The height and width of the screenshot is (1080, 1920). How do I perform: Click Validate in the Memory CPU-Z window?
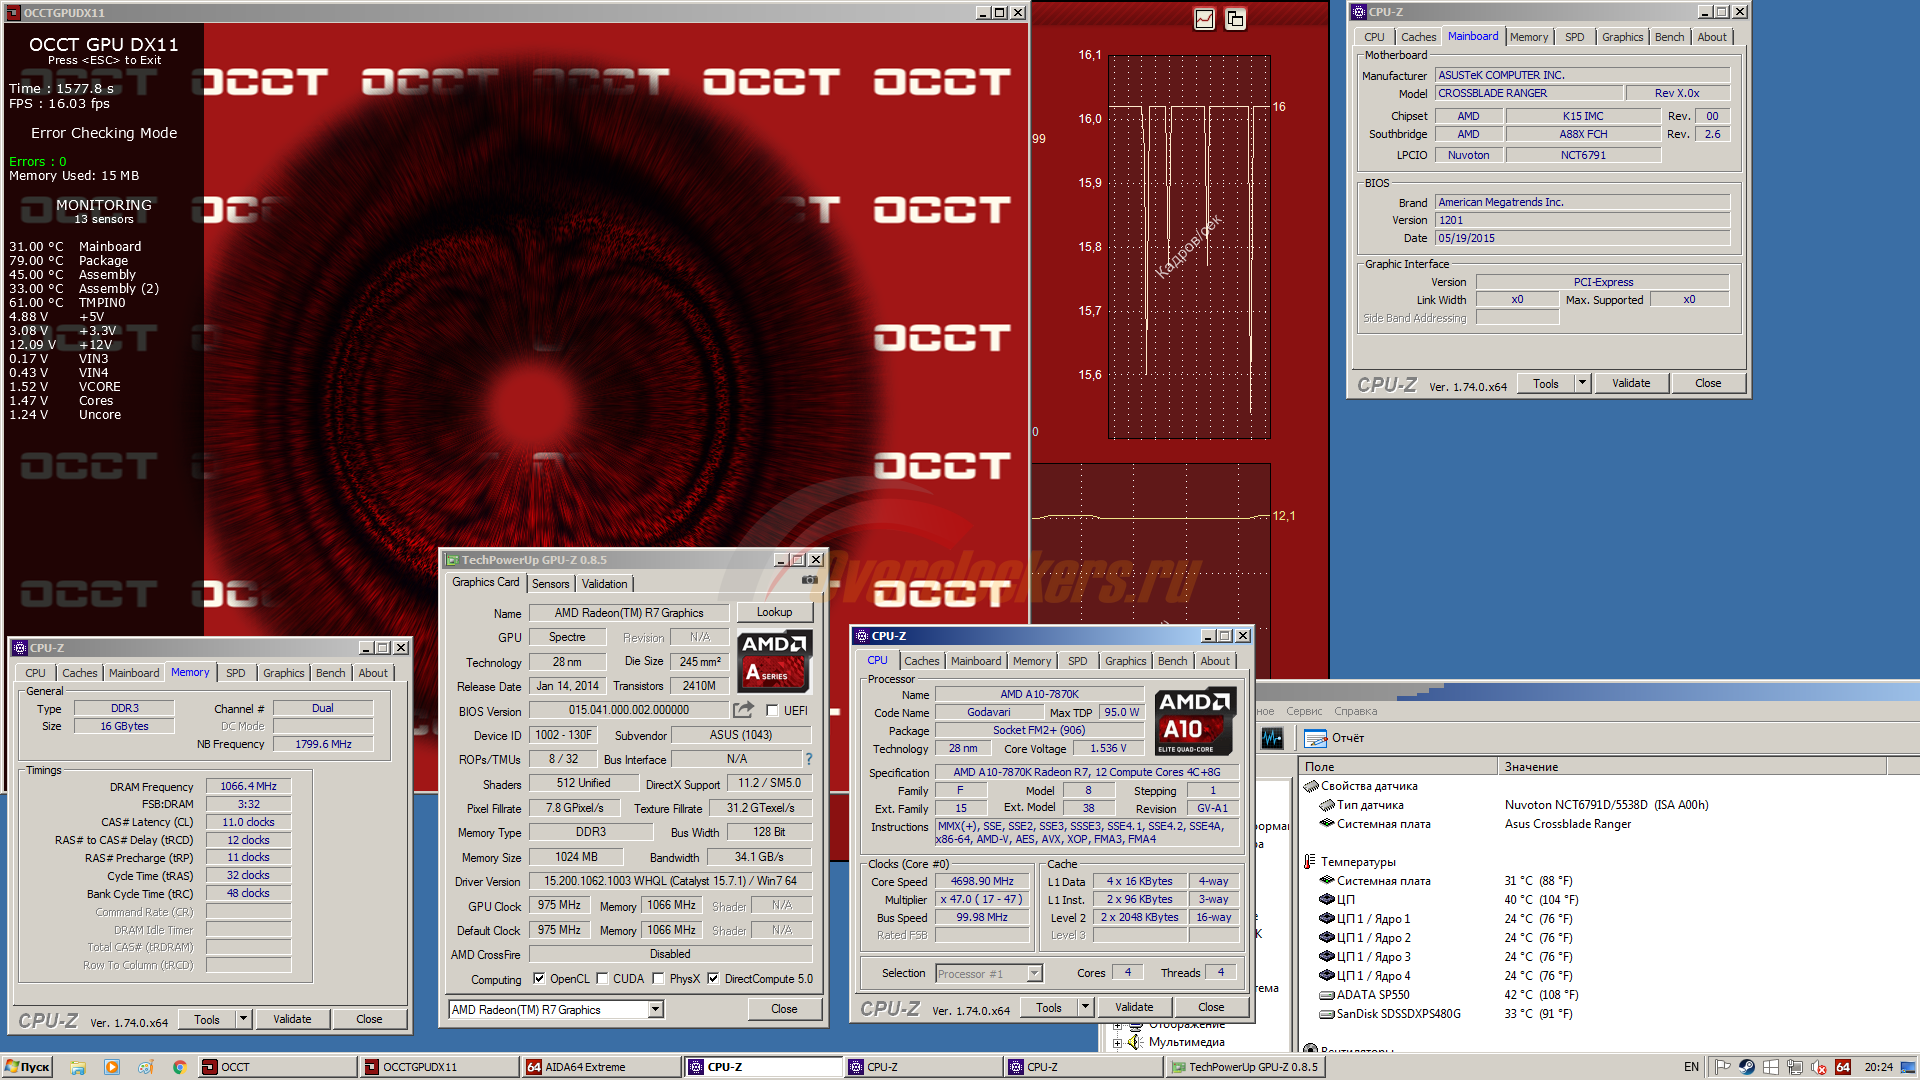[x=292, y=1019]
